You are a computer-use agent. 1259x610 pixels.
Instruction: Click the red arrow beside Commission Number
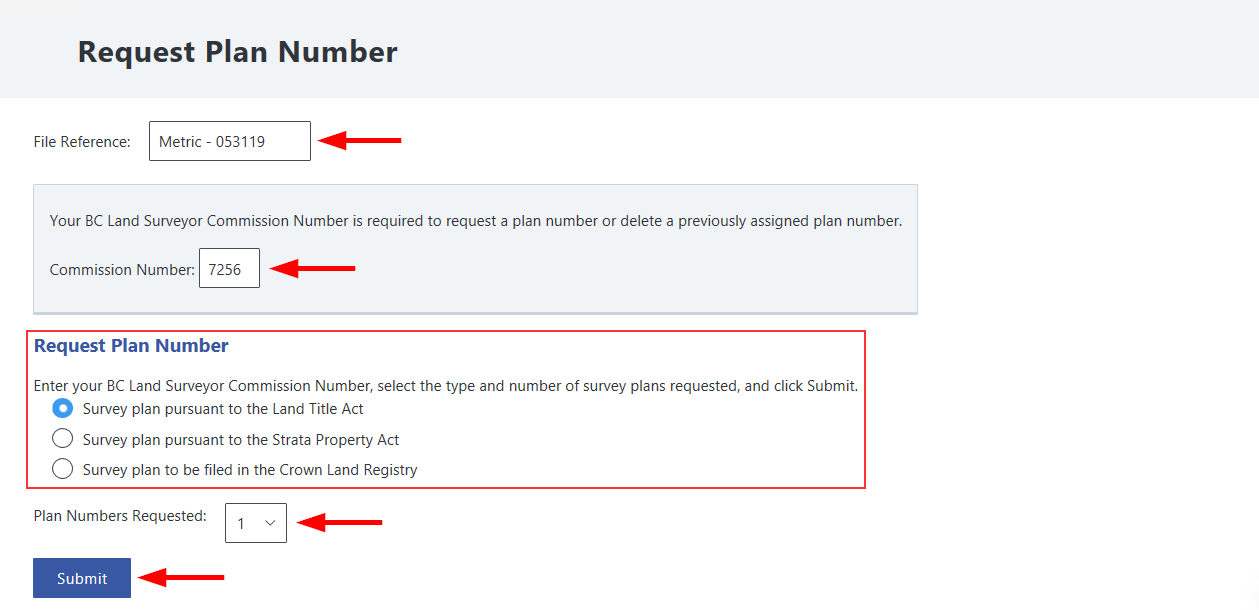312,268
